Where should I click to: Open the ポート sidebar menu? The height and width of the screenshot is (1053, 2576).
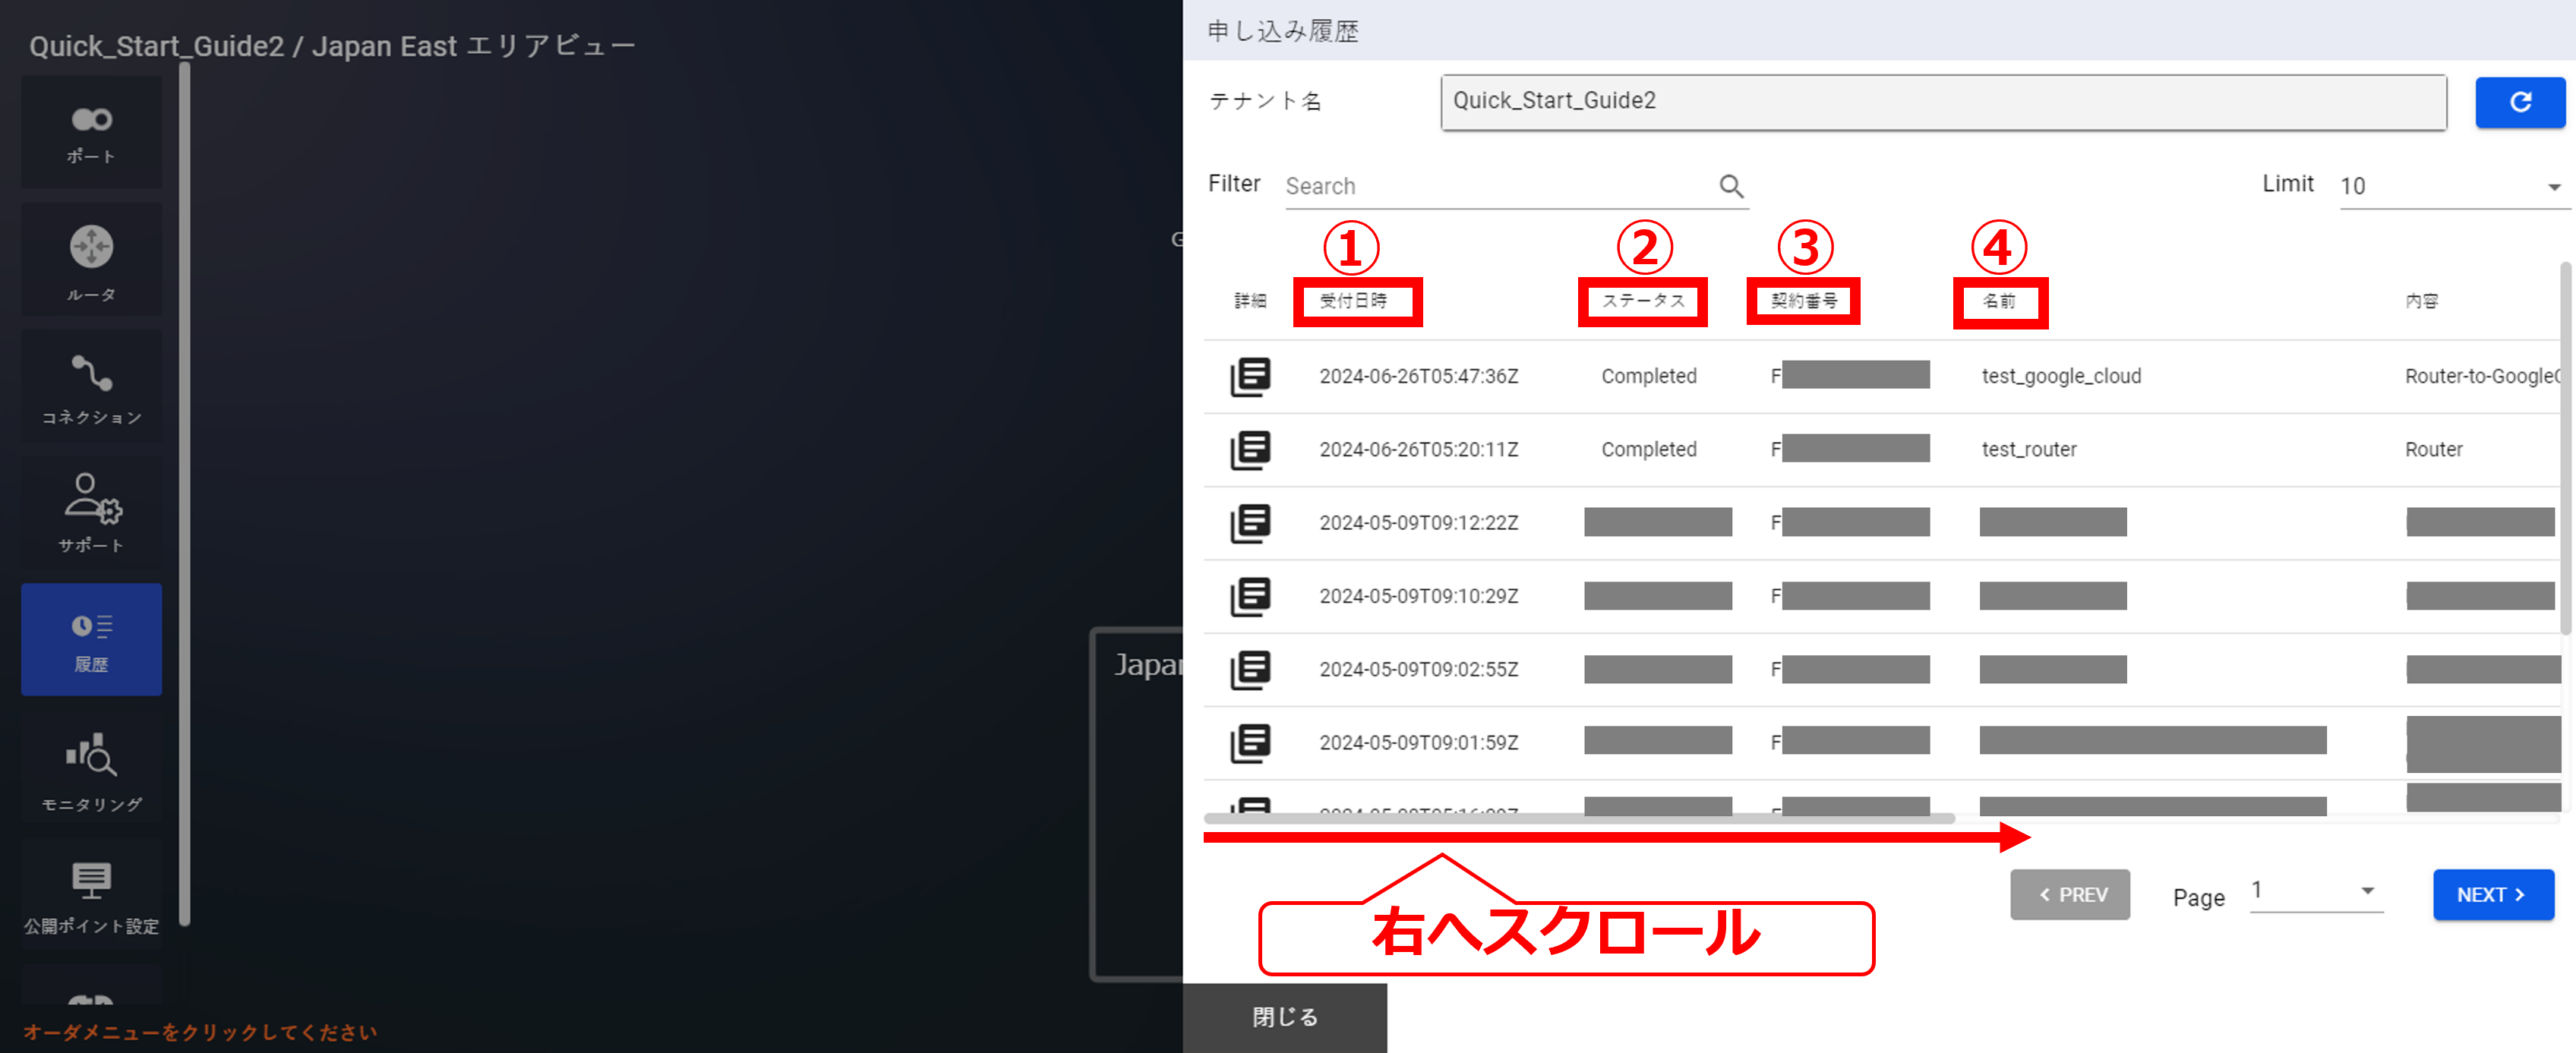(x=91, y=133)
